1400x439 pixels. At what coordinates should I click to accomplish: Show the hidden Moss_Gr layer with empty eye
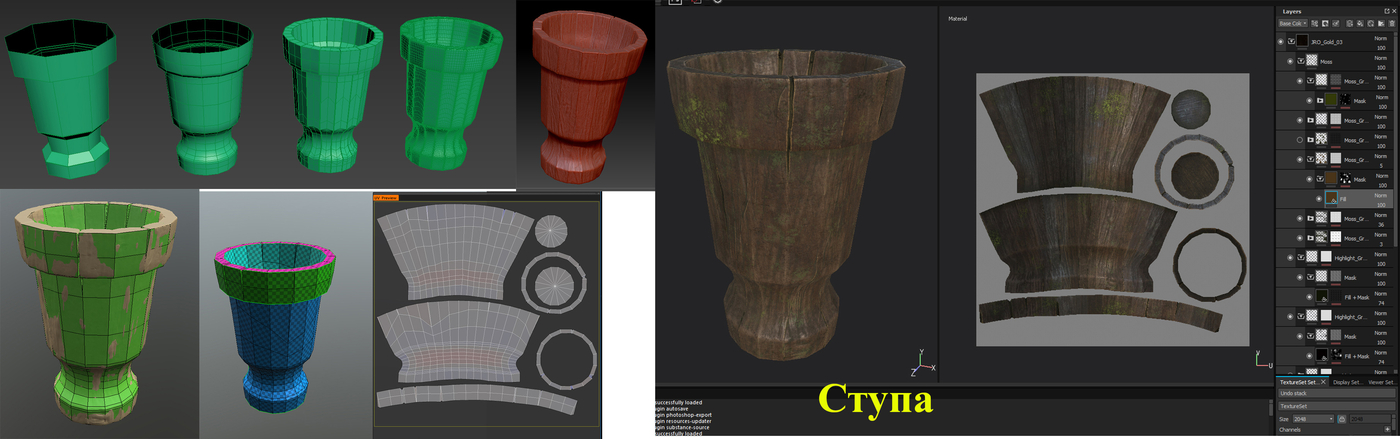tap(1300, 140)
